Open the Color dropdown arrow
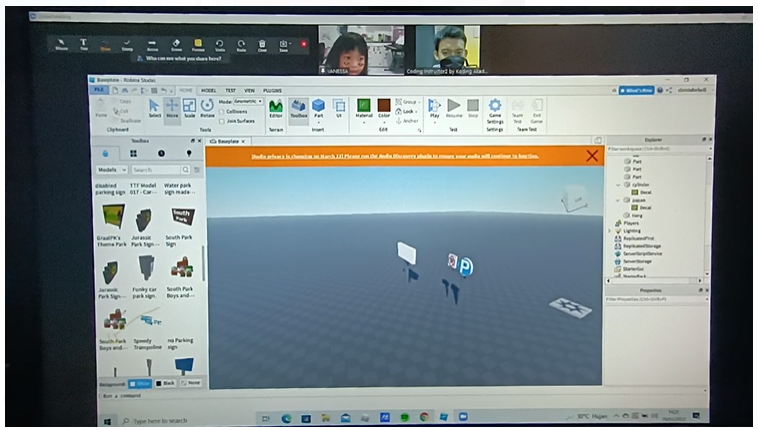The width and height of the screenshot is (758, 430). tap(384, 122)
